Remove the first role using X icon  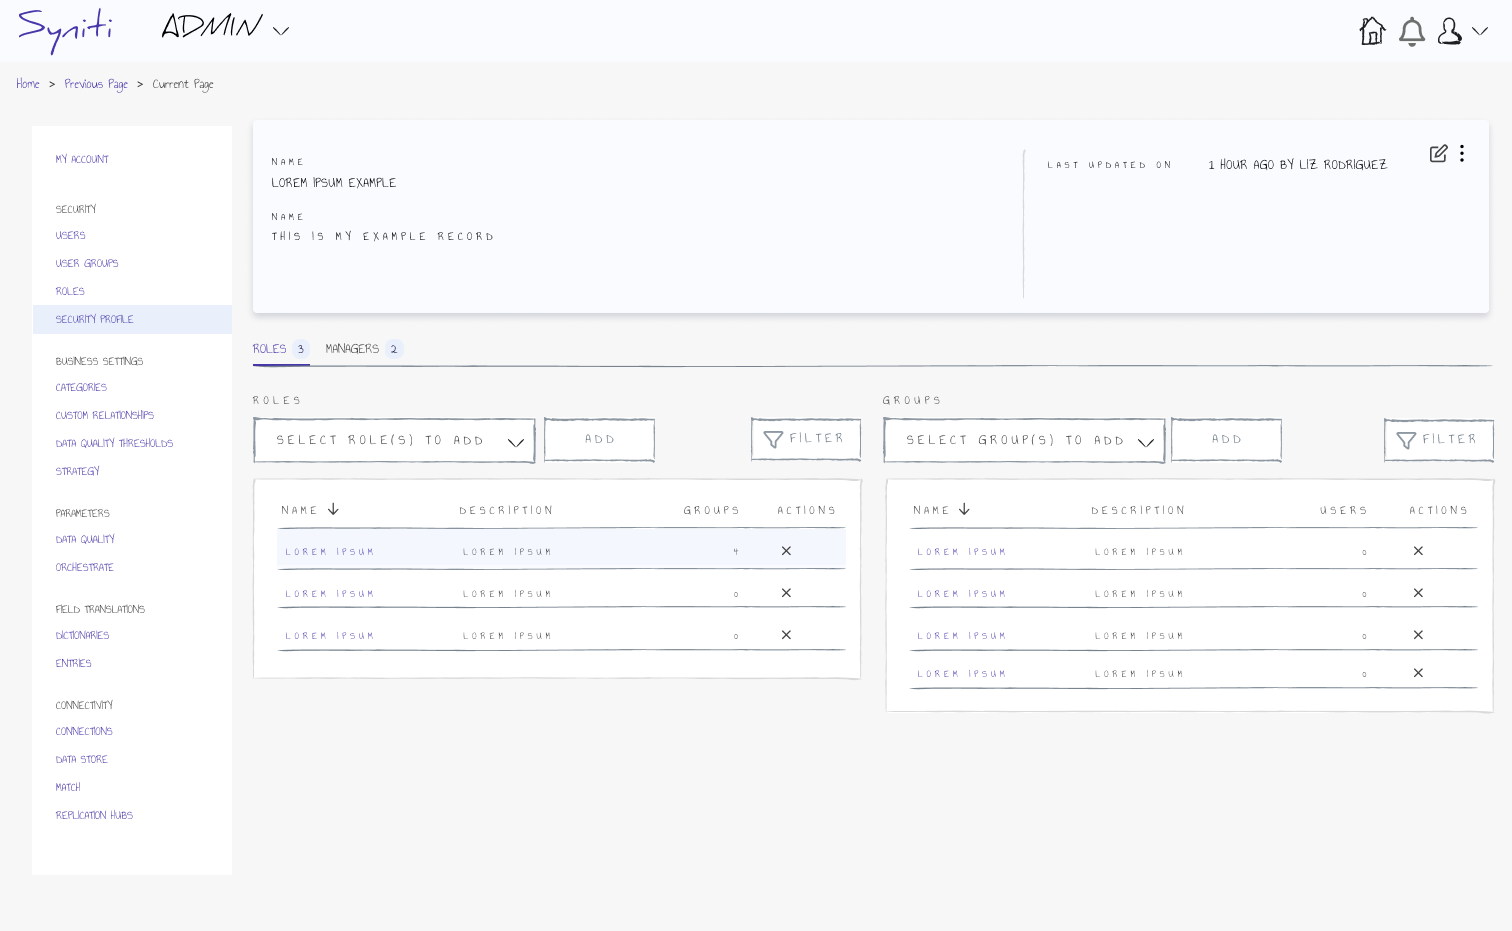pyautogui.click(x=786, y=551)
